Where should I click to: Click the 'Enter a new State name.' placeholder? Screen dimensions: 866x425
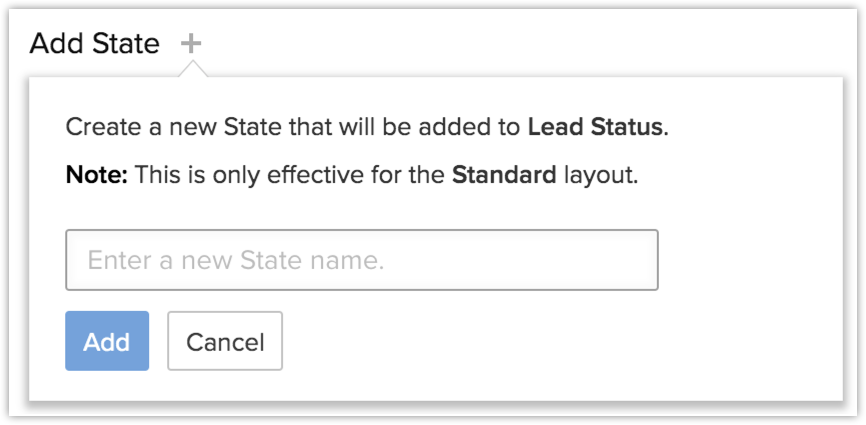click(236, 261)
